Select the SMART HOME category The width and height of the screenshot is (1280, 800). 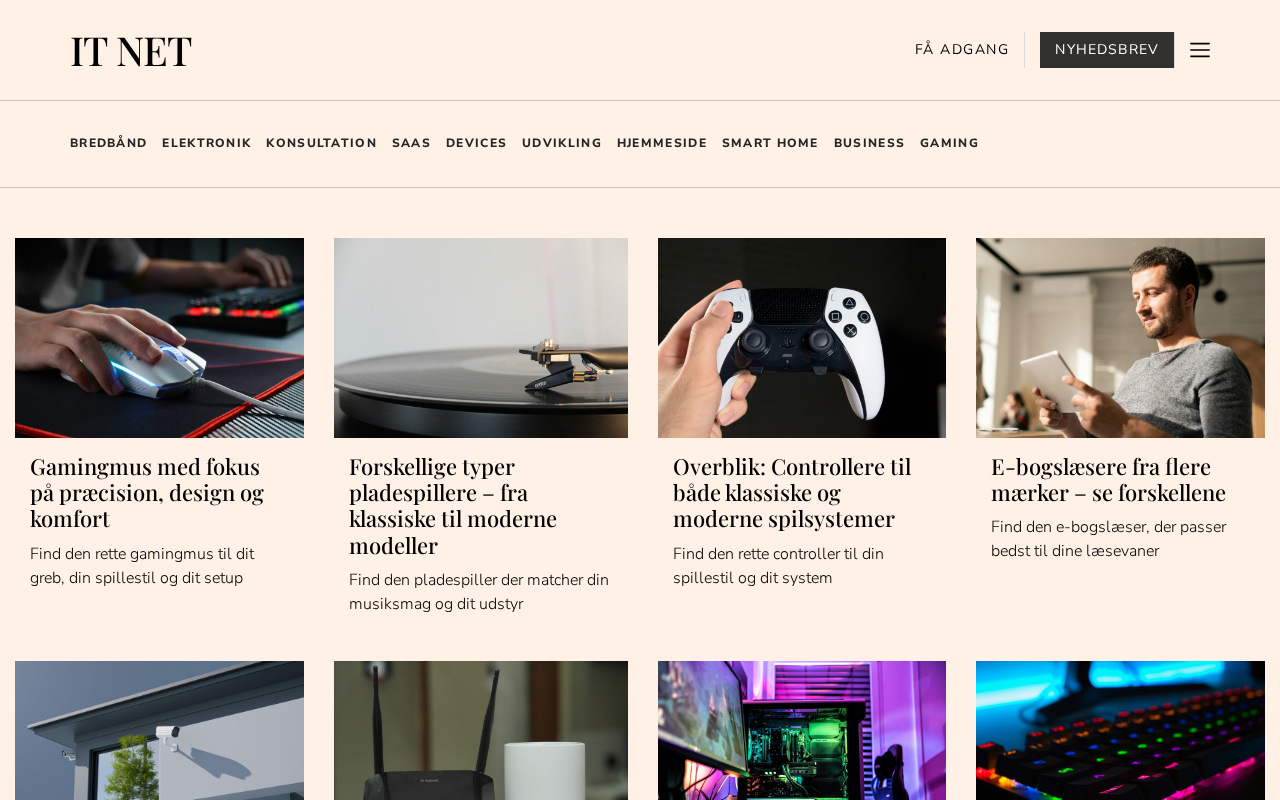[x=770, y=143]
